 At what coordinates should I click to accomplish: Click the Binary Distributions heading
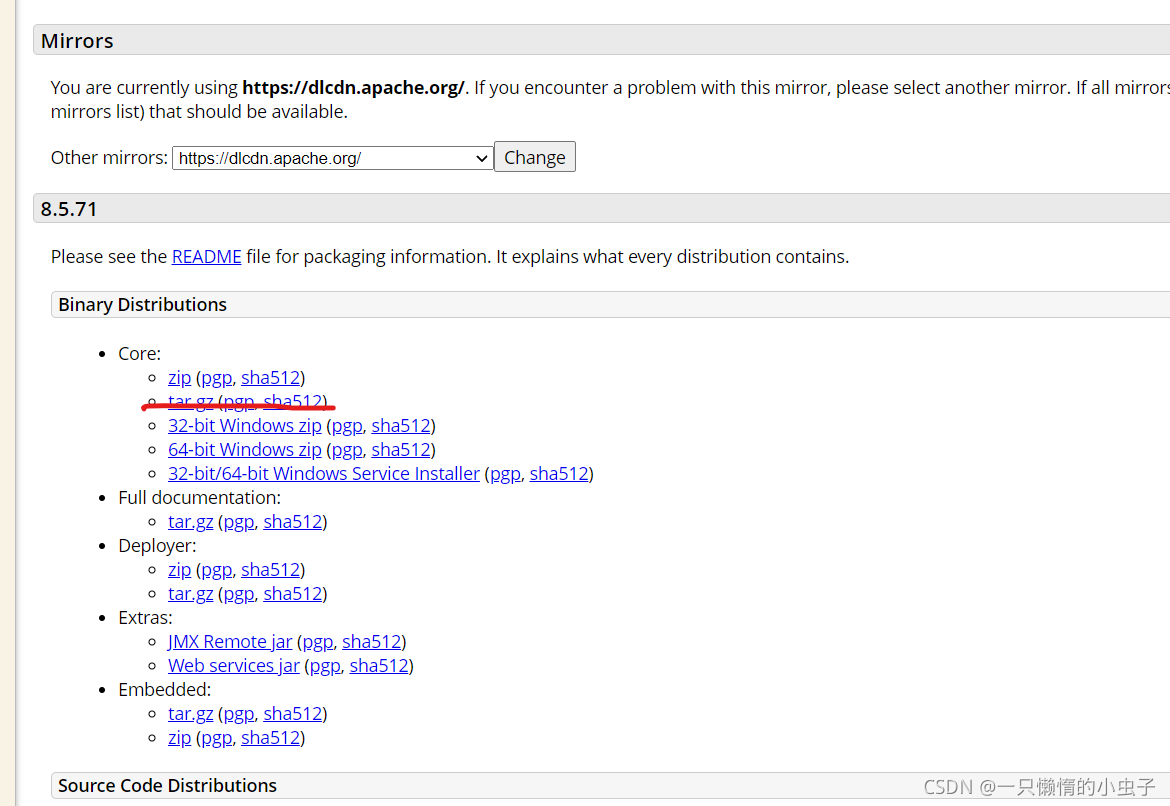tap(143, 304)
